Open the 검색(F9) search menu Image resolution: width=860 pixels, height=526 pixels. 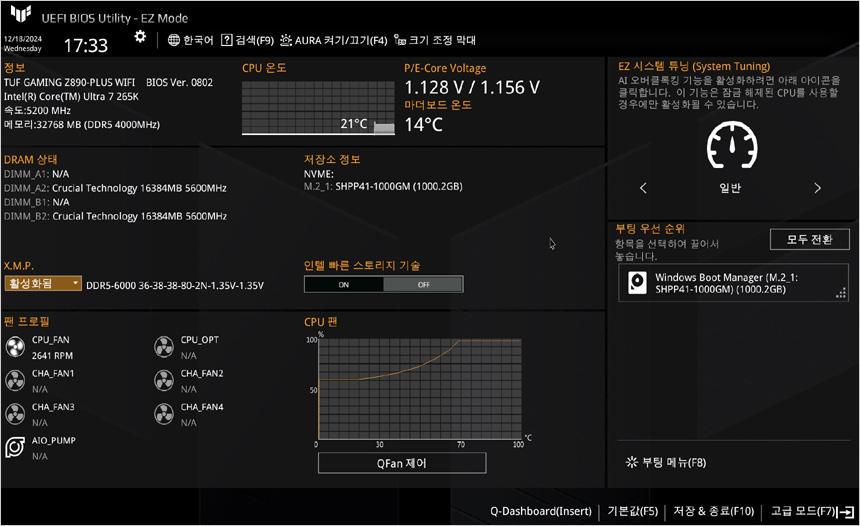coord(248,41)
